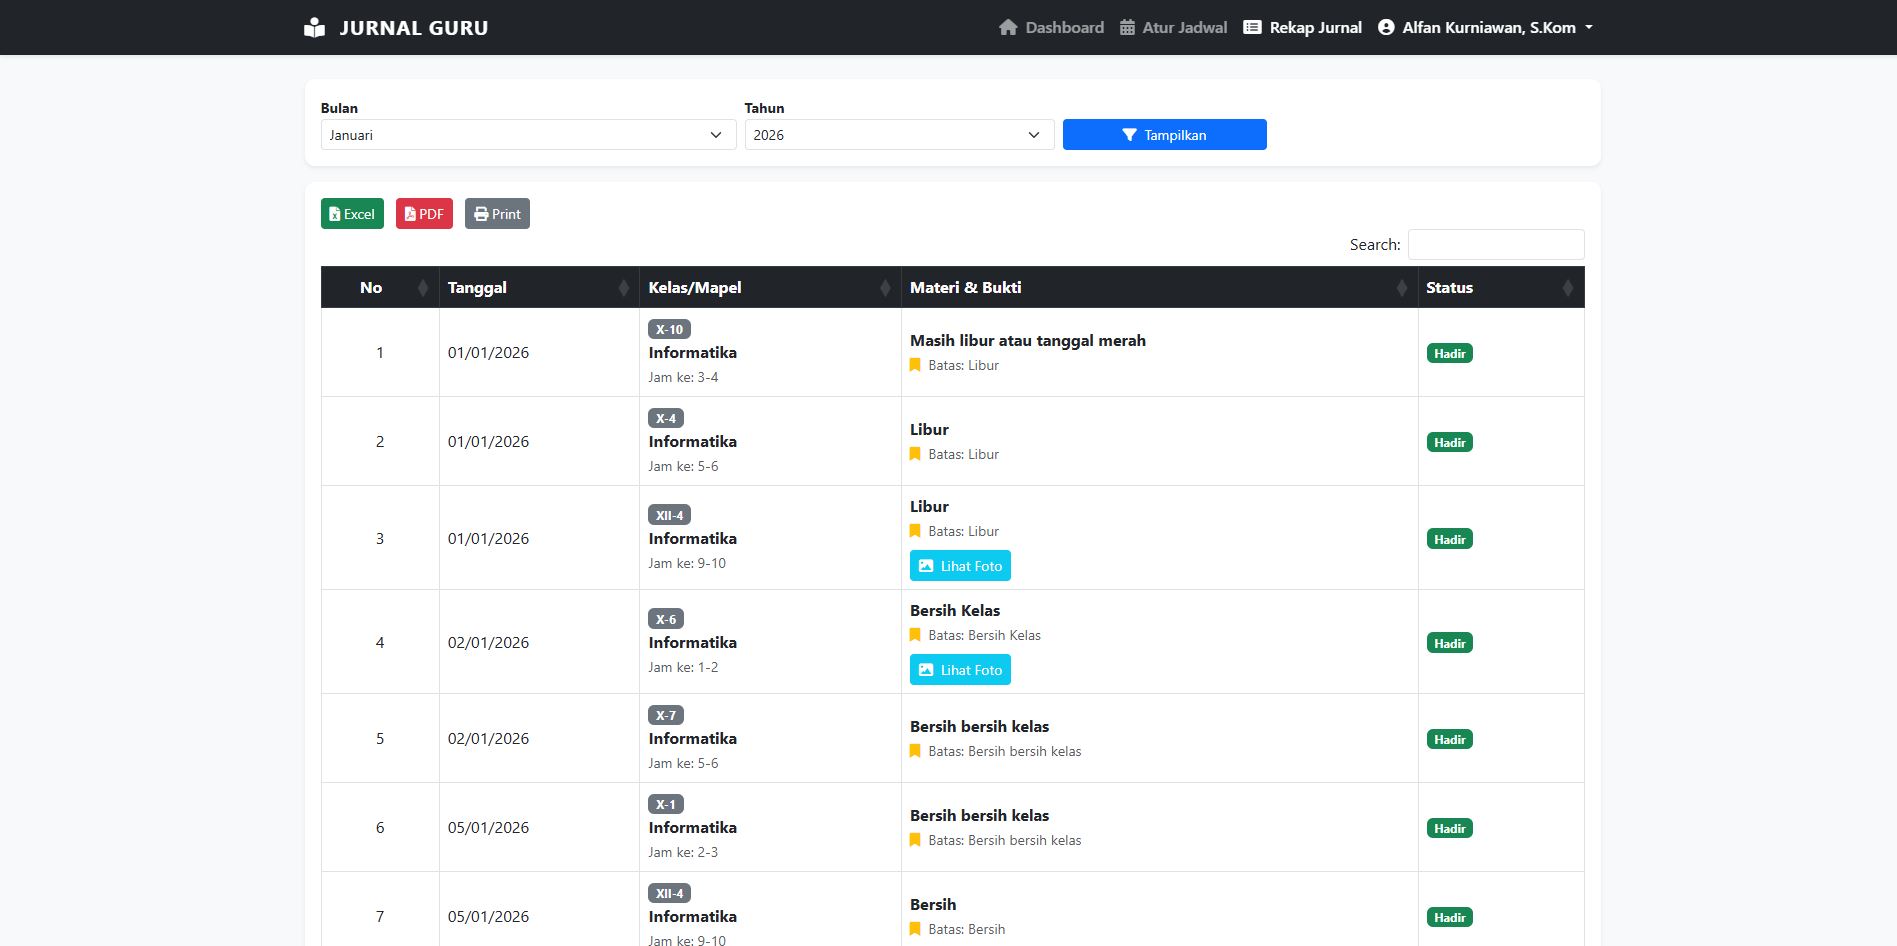The width and height of the screenshot is (1897, 946).
Task: Export the journal as PDF
Action: coord(424,214)
